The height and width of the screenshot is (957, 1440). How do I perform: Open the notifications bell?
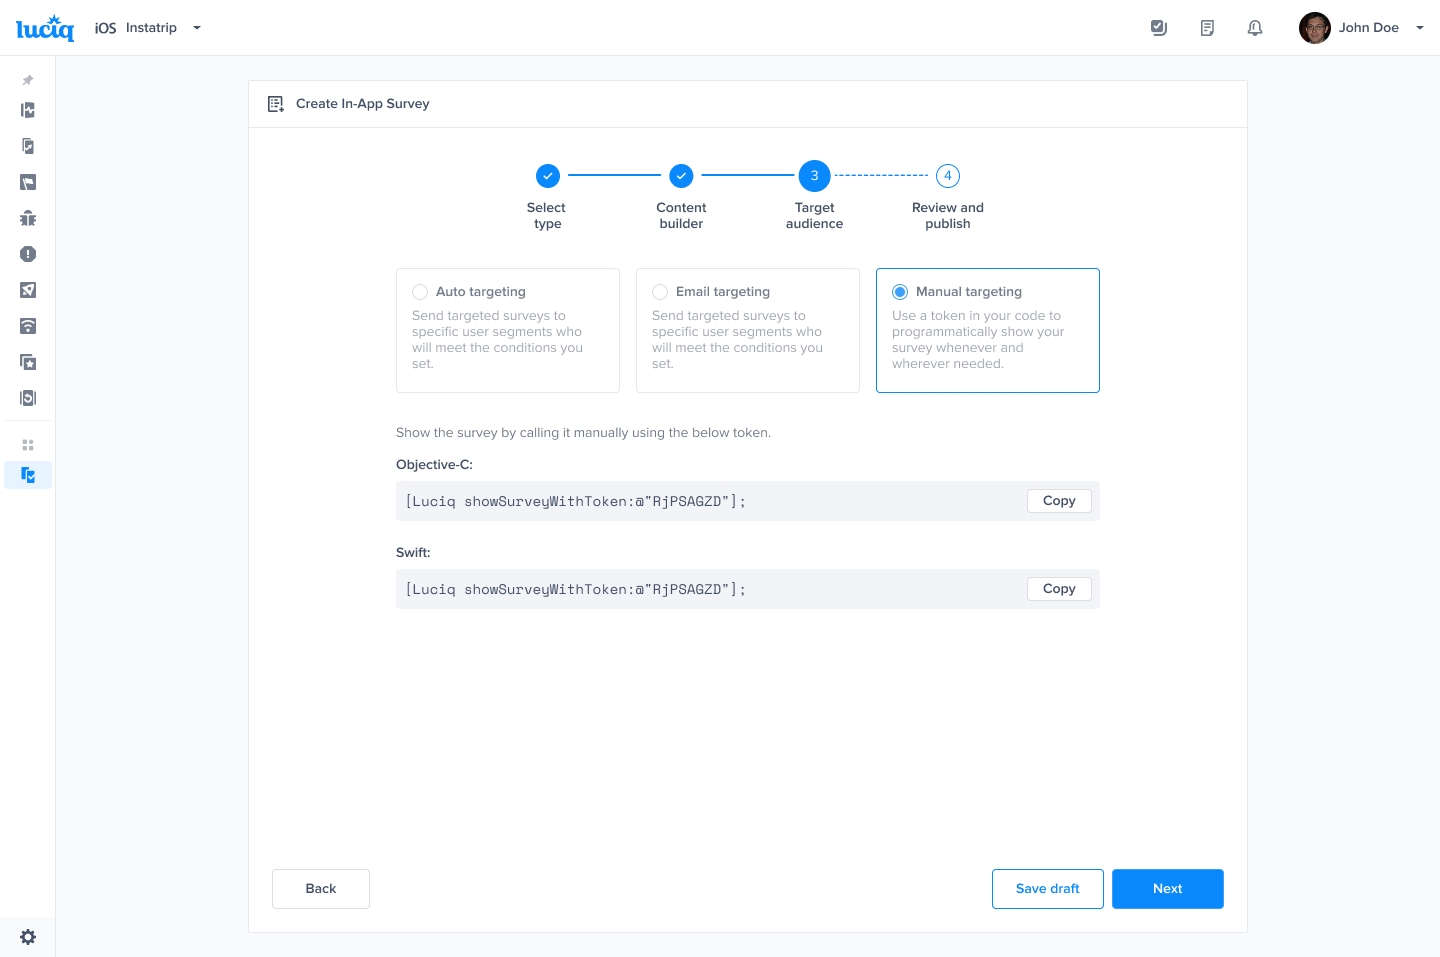click(1255, 28)
